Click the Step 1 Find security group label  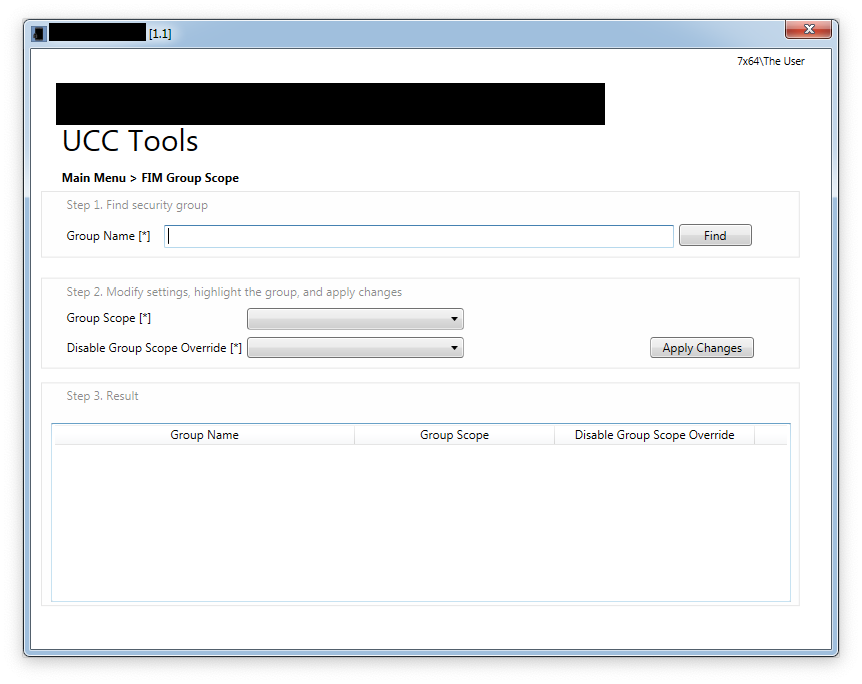[x=137, y=205]
